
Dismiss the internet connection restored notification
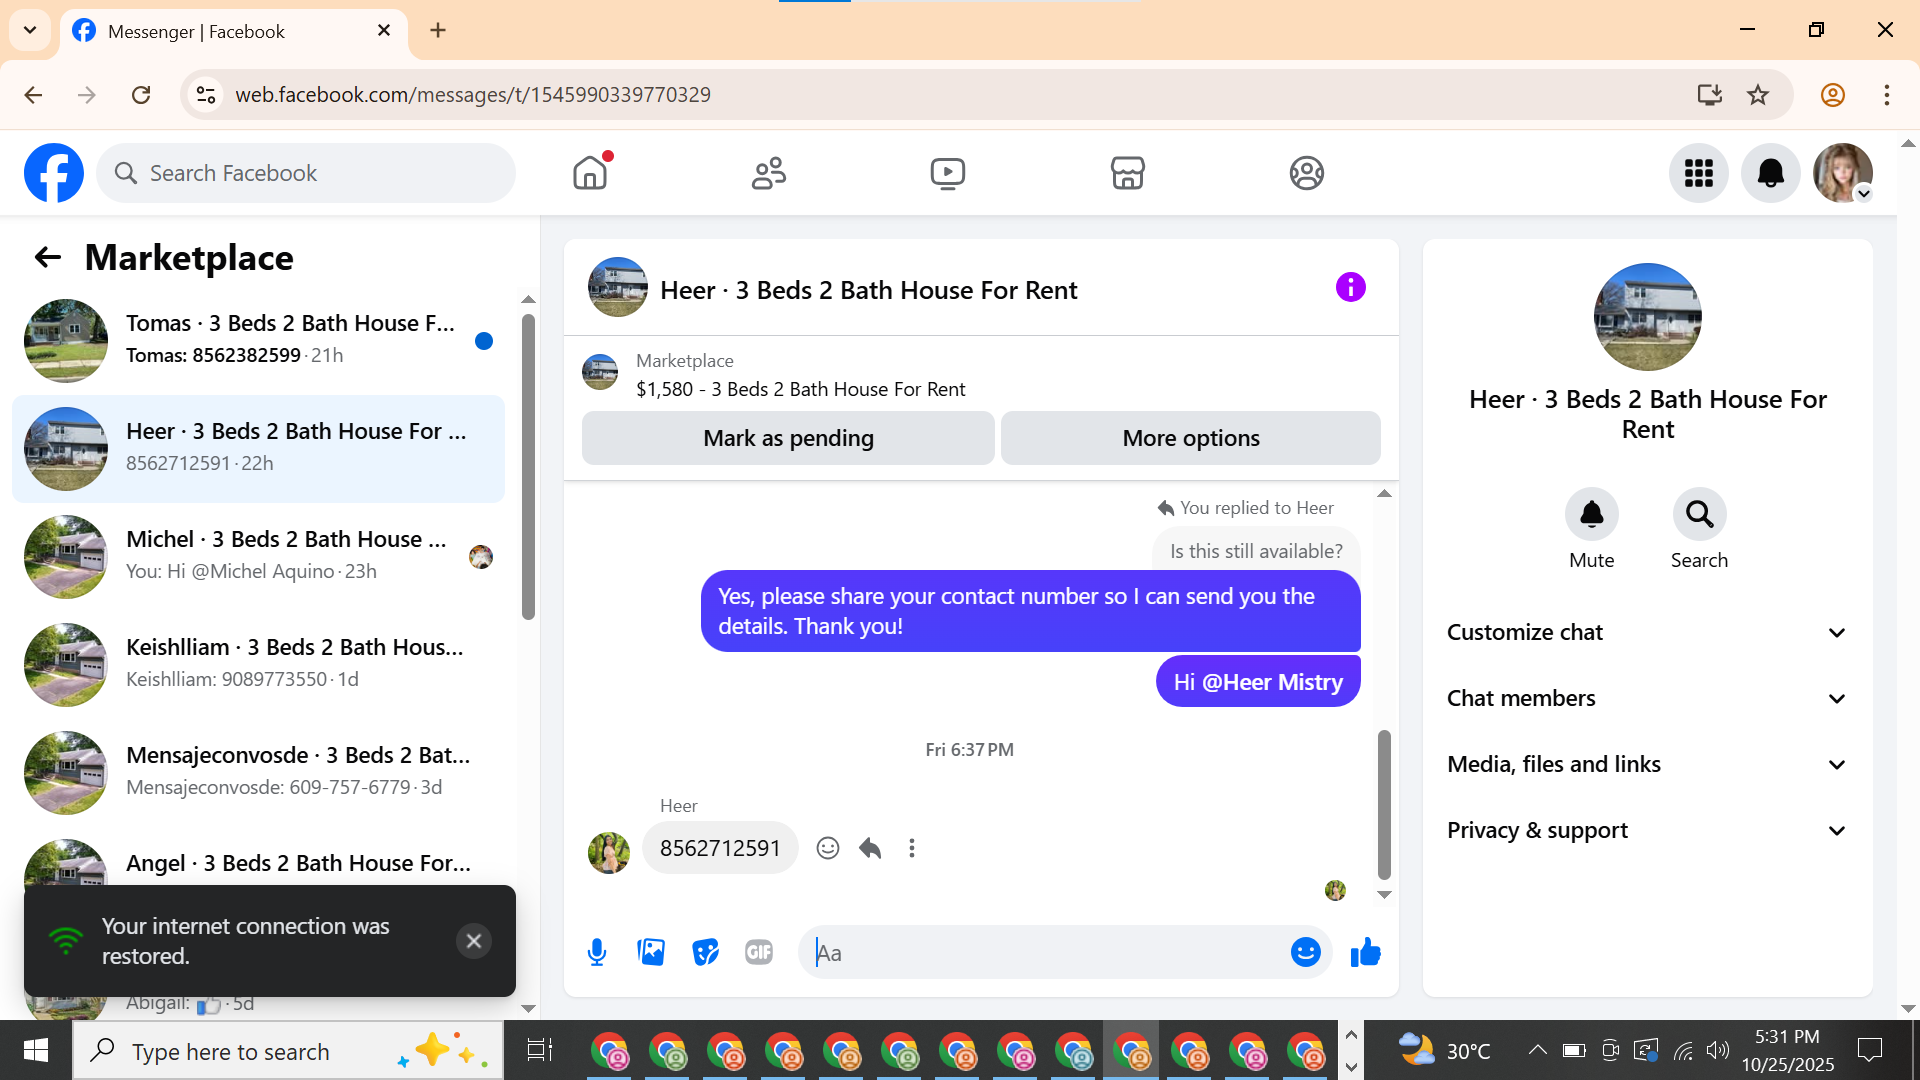474,941
